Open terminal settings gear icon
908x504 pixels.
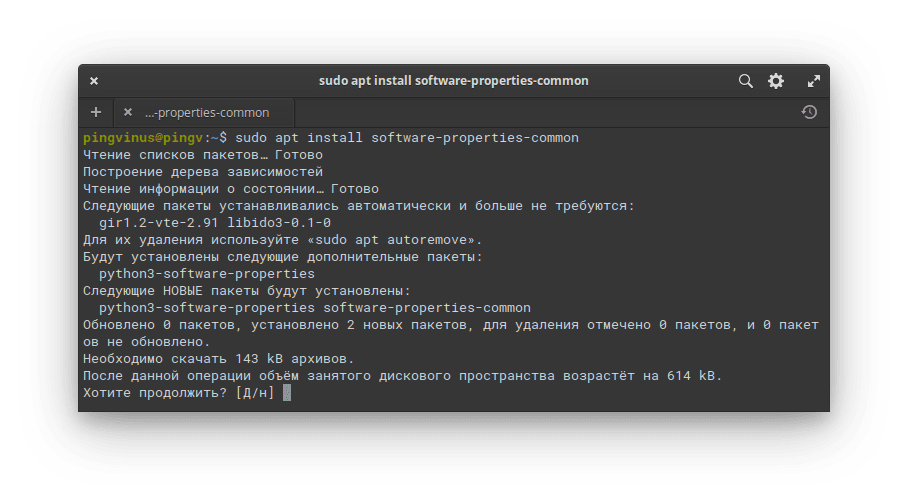click(776, 81)
